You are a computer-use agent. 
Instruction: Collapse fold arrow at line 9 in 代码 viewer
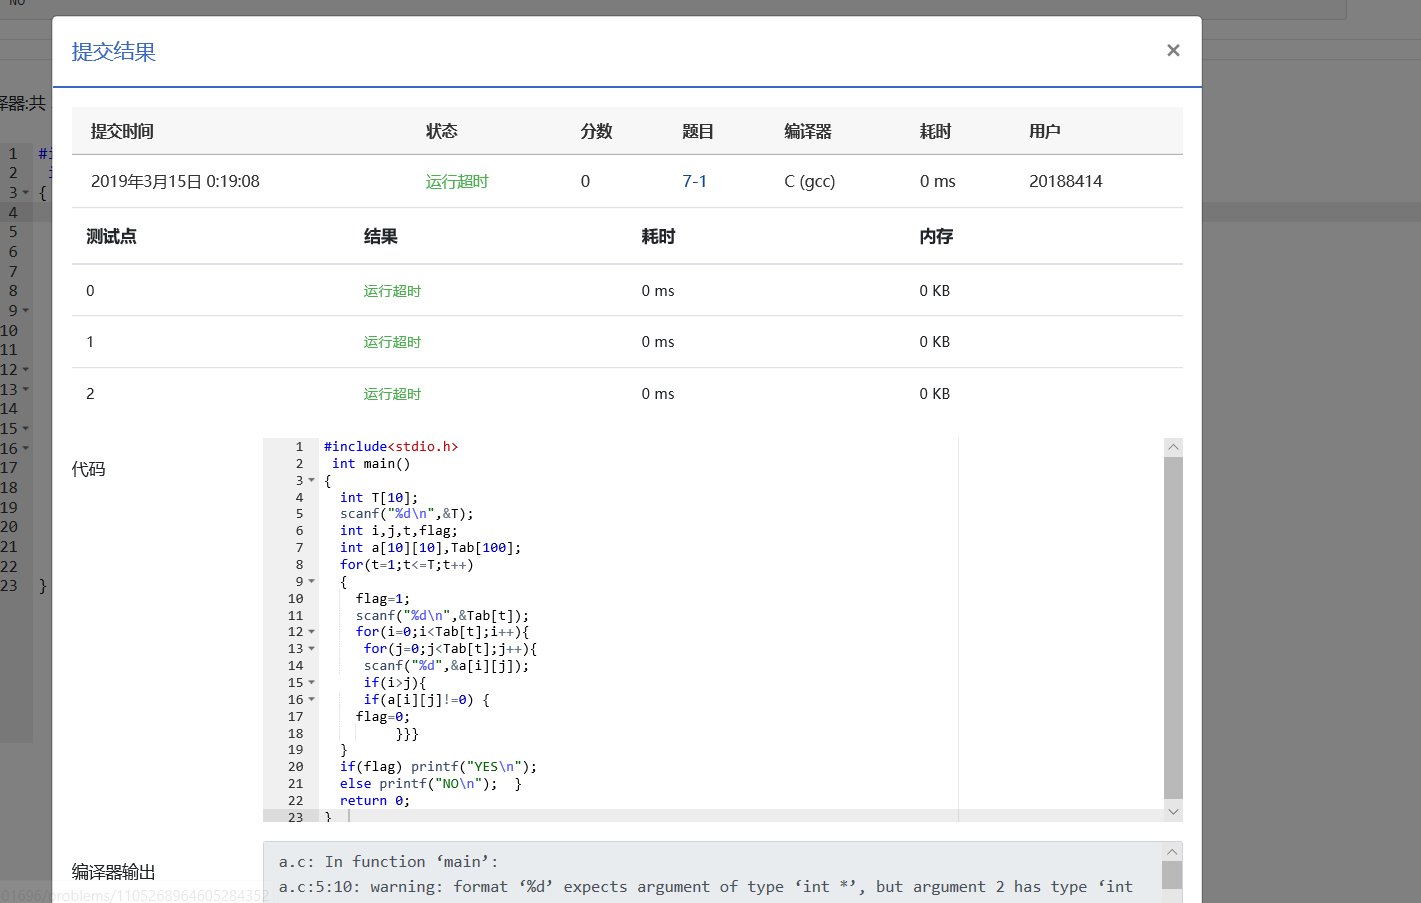click(x=312, y=582)
